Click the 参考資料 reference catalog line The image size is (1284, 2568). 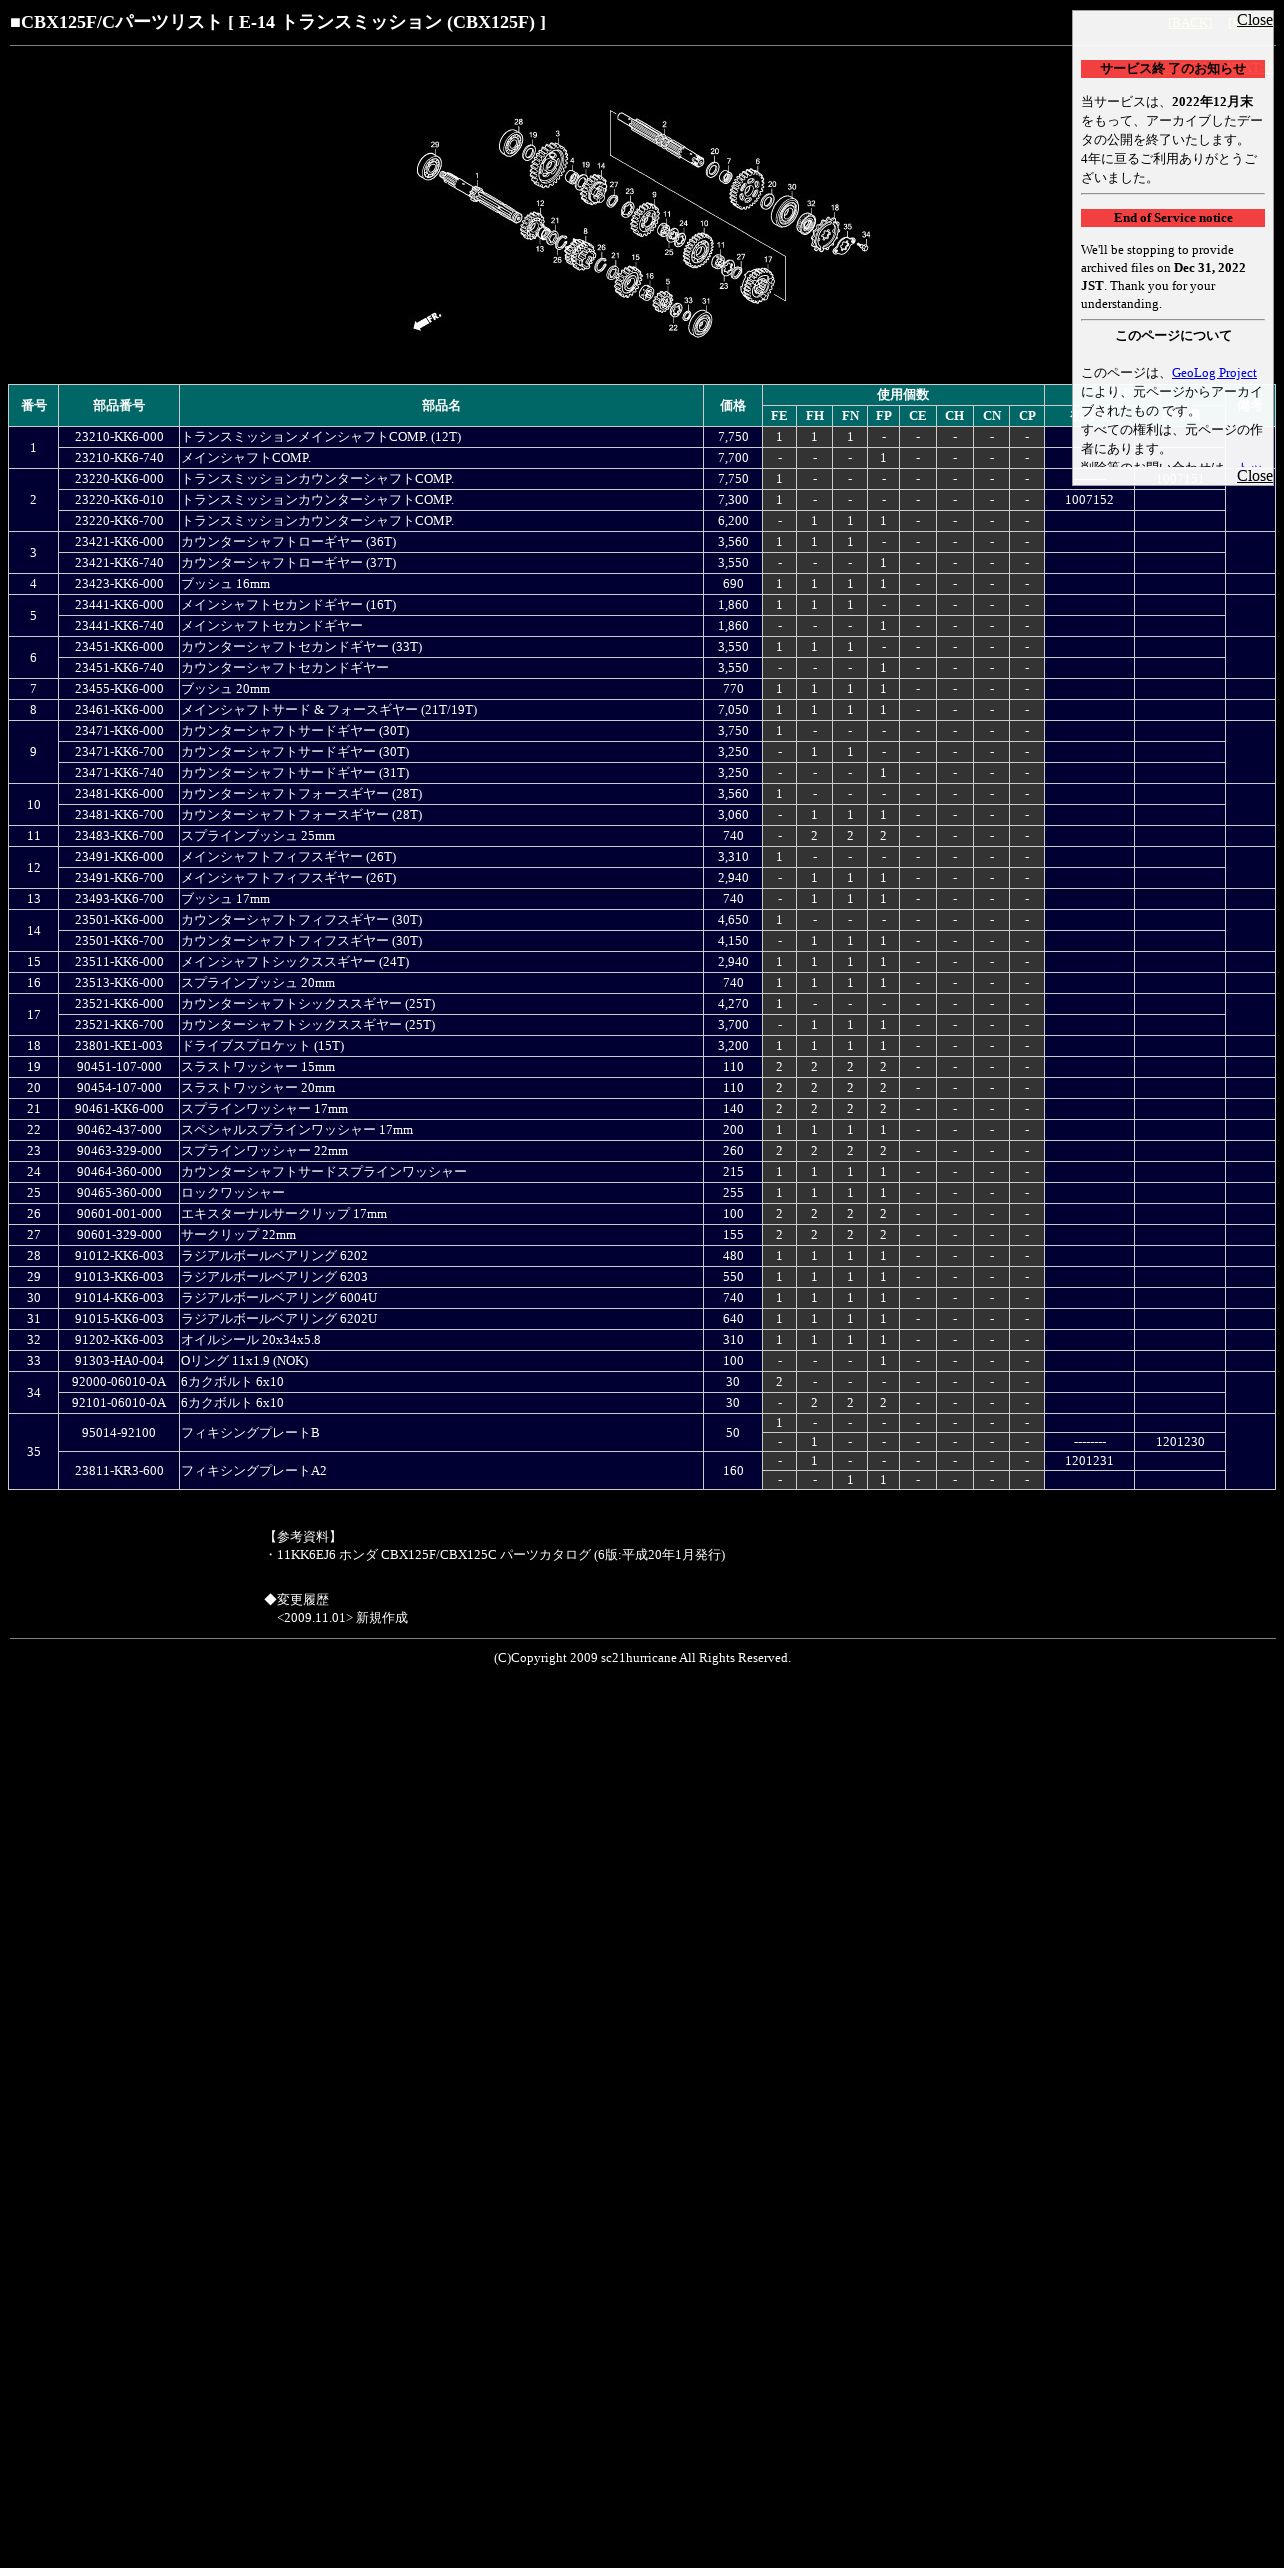point(495,1555)
